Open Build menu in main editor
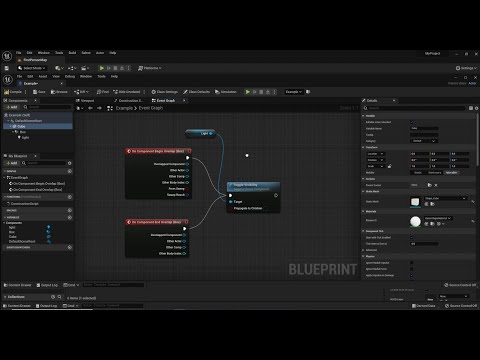Viewport: 480px width, 360px height. [x=72, y=53]
